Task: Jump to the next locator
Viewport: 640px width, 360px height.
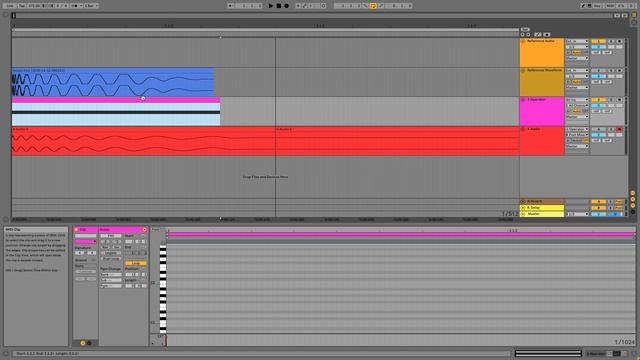Action: click(528, 35)
